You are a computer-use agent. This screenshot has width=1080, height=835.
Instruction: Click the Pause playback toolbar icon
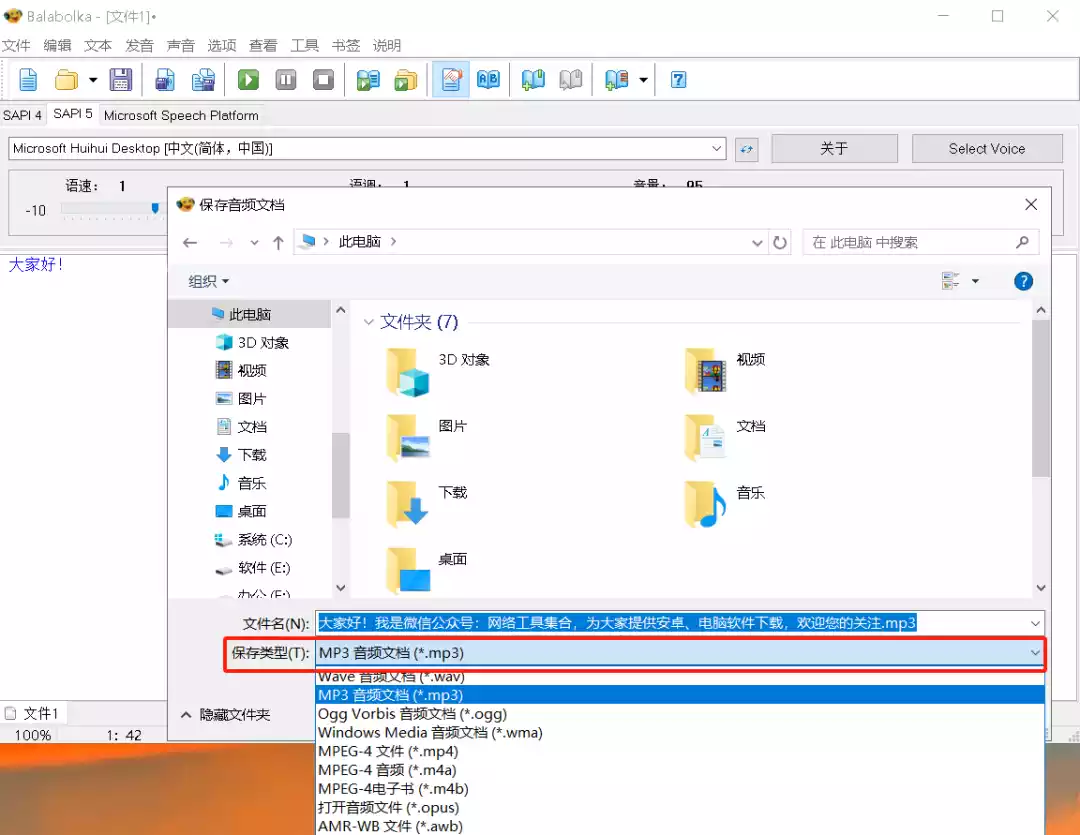(x=286, y=80)
